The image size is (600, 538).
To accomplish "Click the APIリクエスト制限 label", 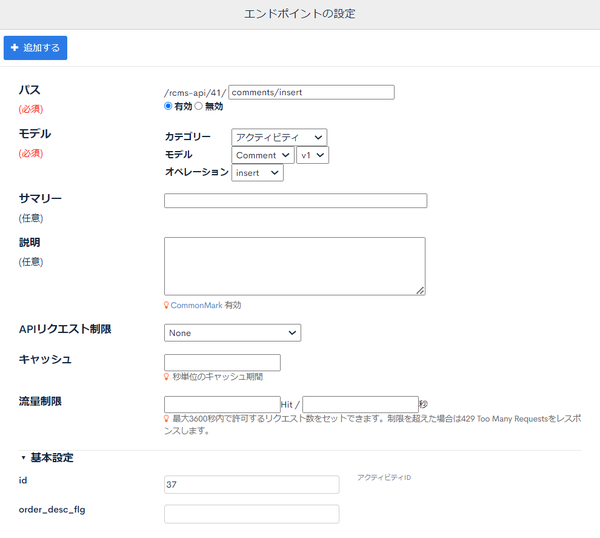I will pos(65,329).
